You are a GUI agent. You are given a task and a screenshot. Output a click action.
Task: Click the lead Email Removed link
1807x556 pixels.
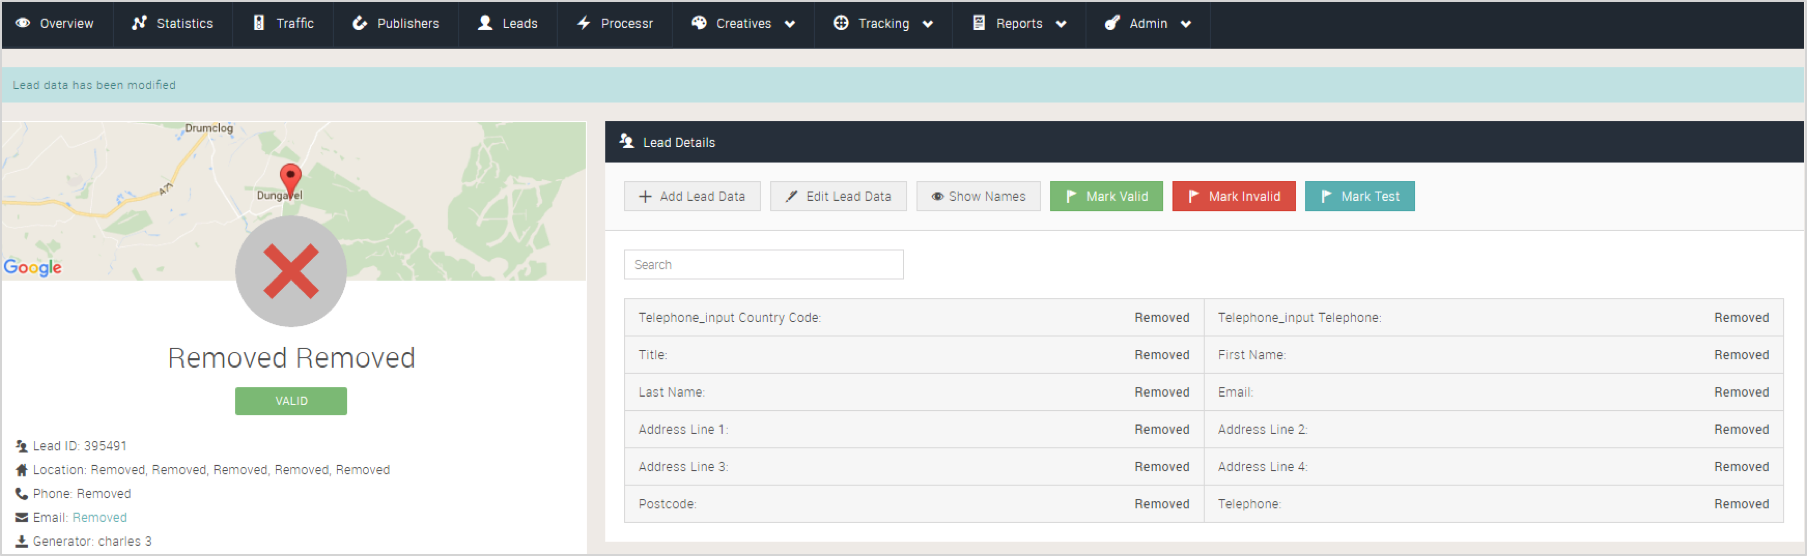pyautogui.click(x=100, y=518)
